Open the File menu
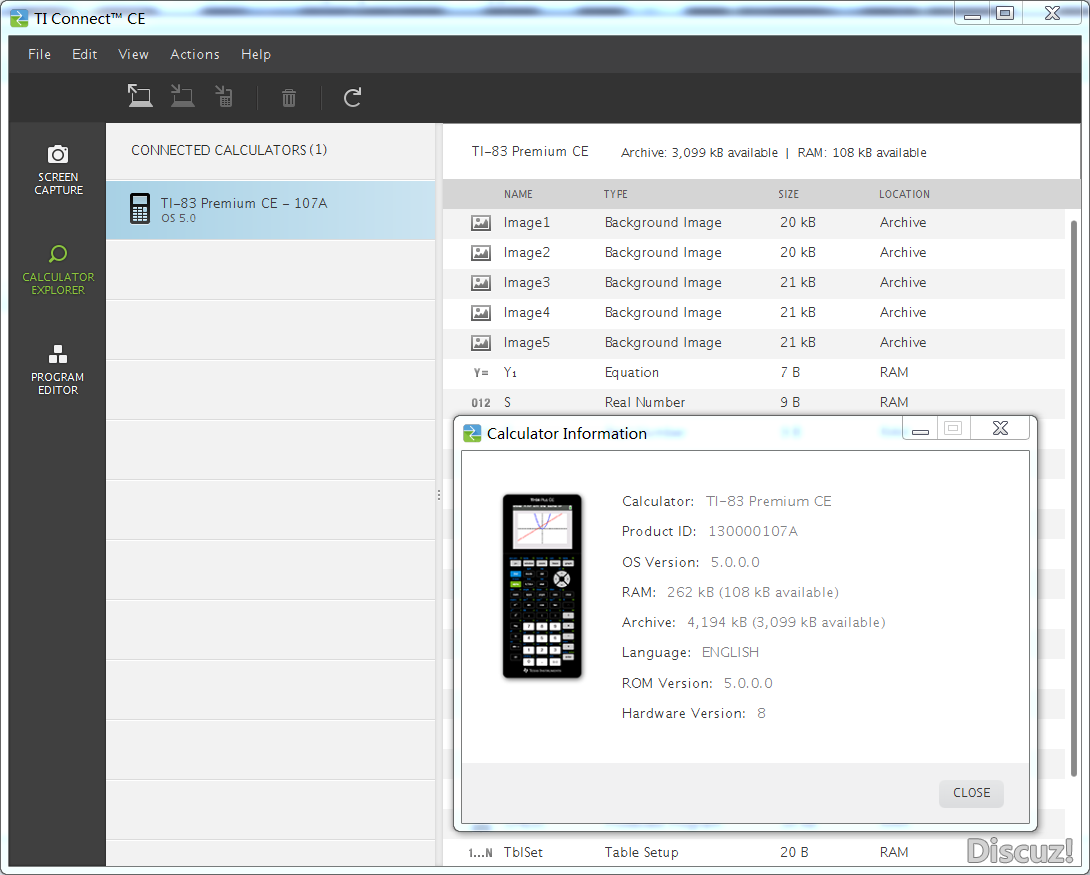Viewport: 1090px width, 875px height. [39, 54]
